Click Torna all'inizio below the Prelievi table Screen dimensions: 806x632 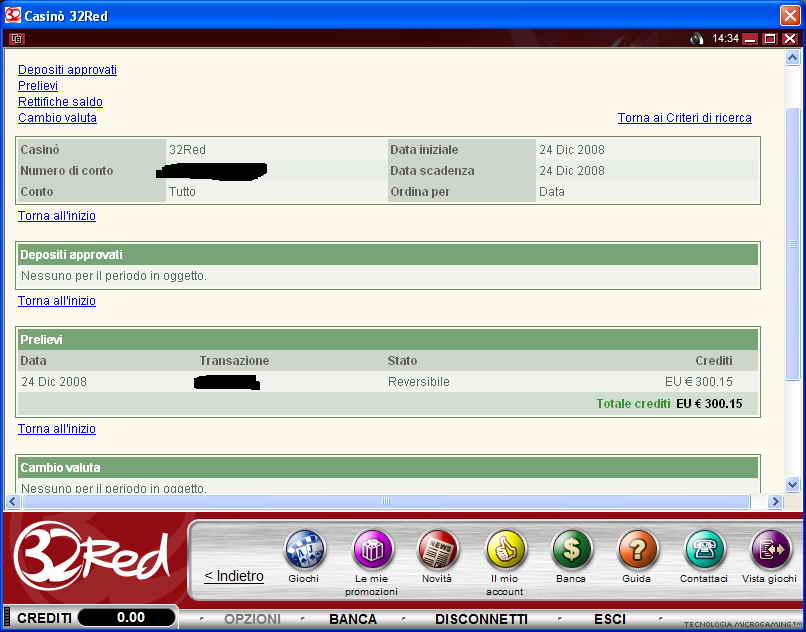(57, 429)
